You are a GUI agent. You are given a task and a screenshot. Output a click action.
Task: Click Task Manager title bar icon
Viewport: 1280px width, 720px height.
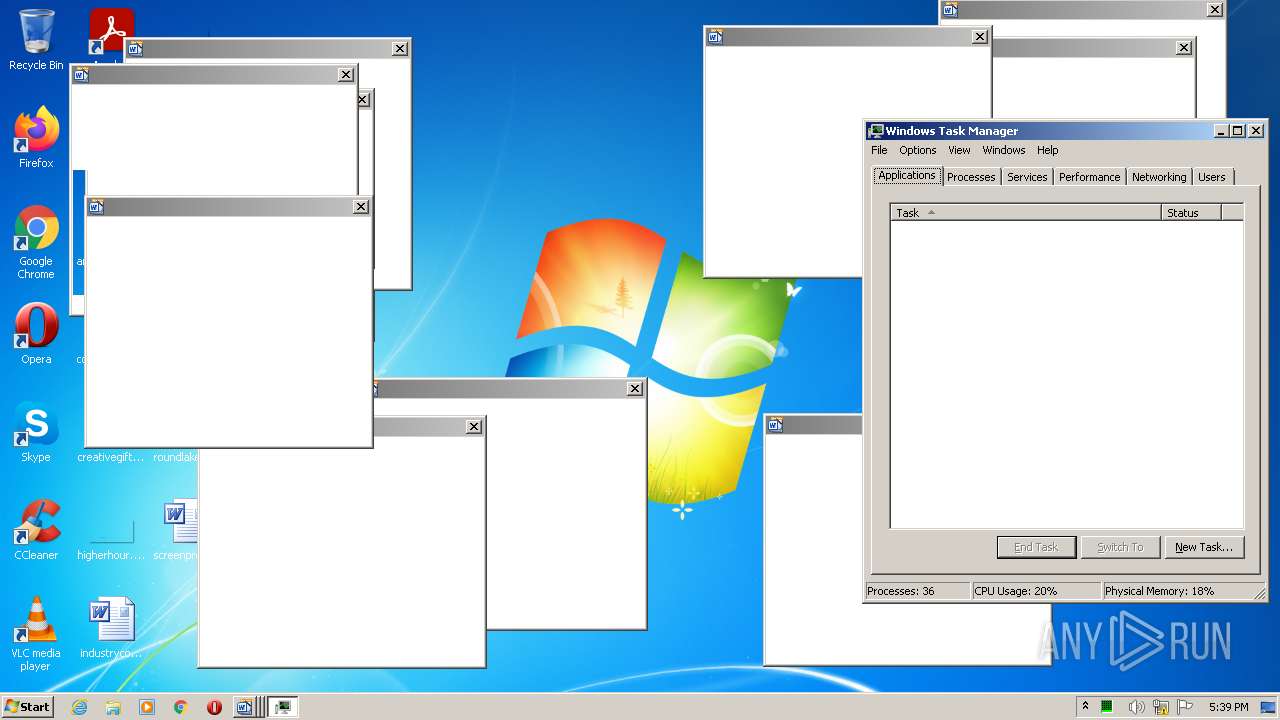click(x=876, y=131)
